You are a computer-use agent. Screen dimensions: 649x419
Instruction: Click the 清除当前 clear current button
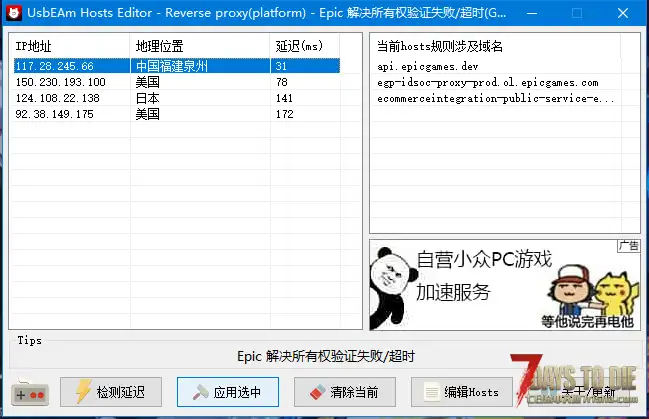tap(345, 392)
